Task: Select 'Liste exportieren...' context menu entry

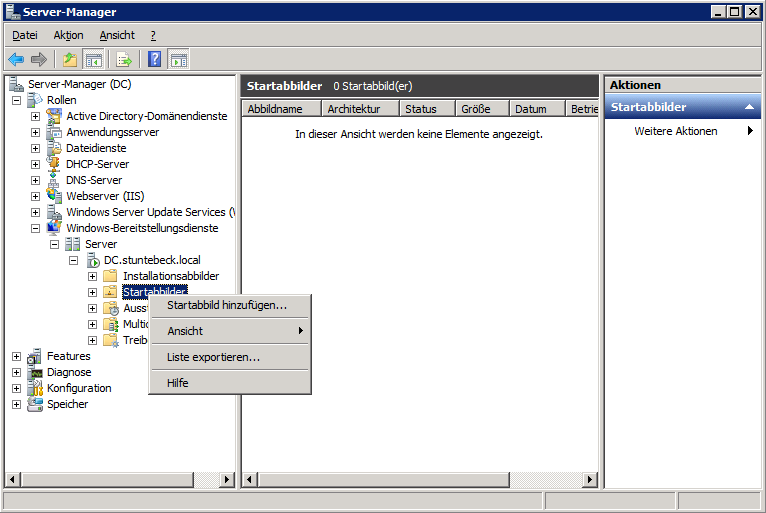Action: tap(213, 357)
